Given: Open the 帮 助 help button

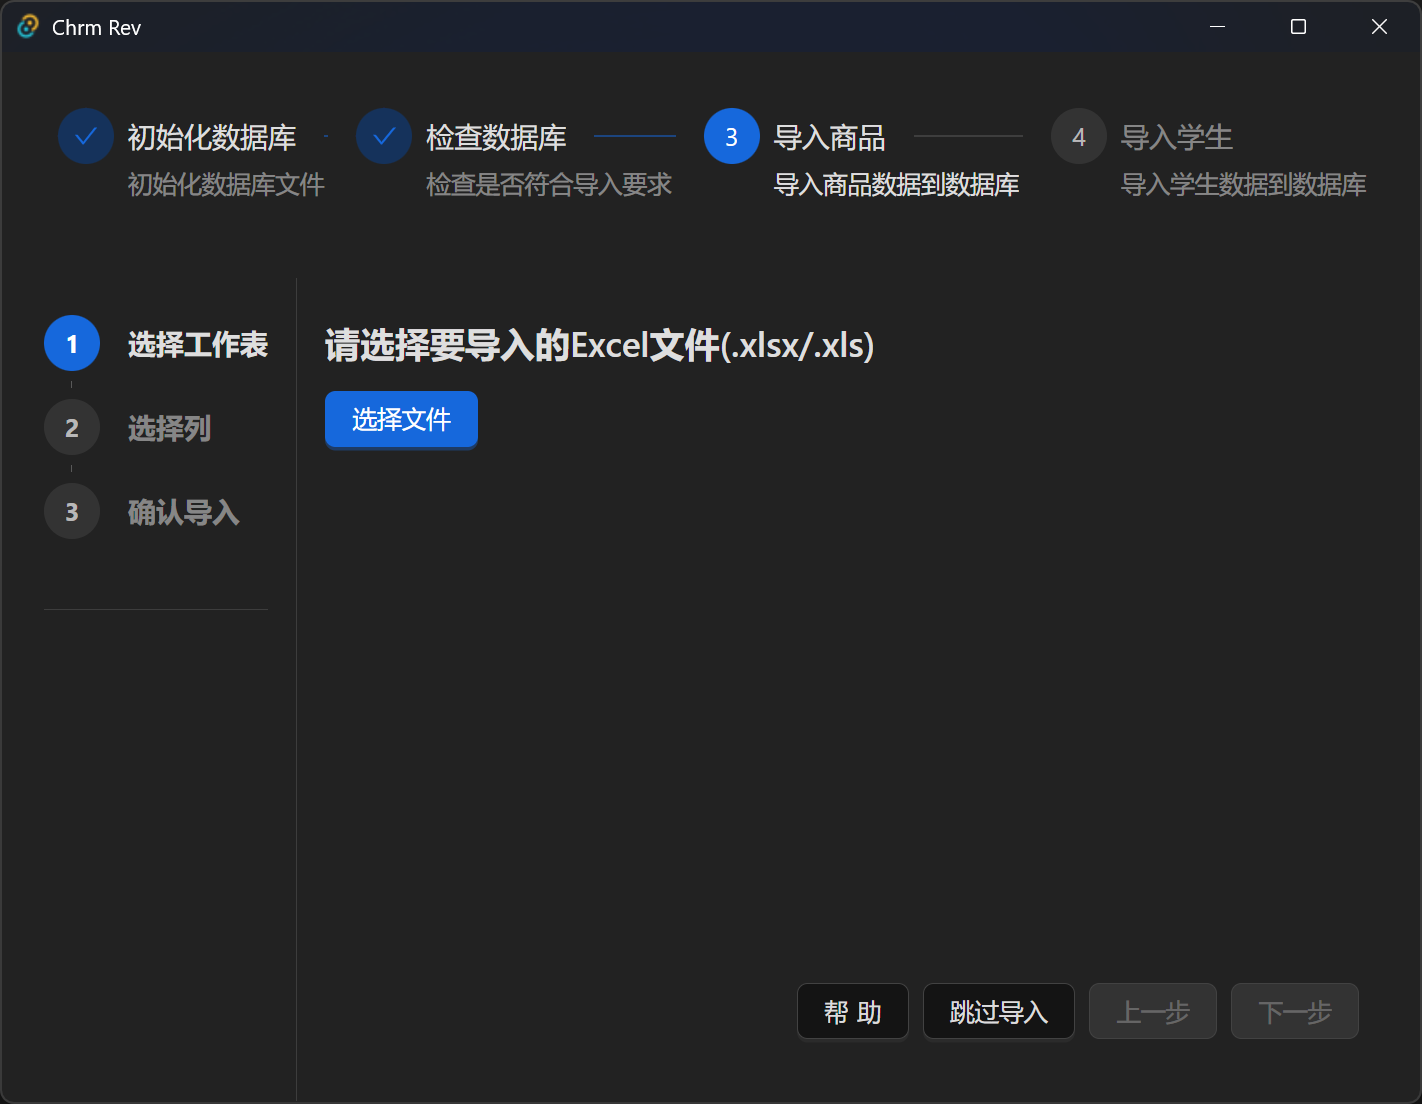Looking at the screenshot, I should pyautogui.click(x=853, y=1011).
